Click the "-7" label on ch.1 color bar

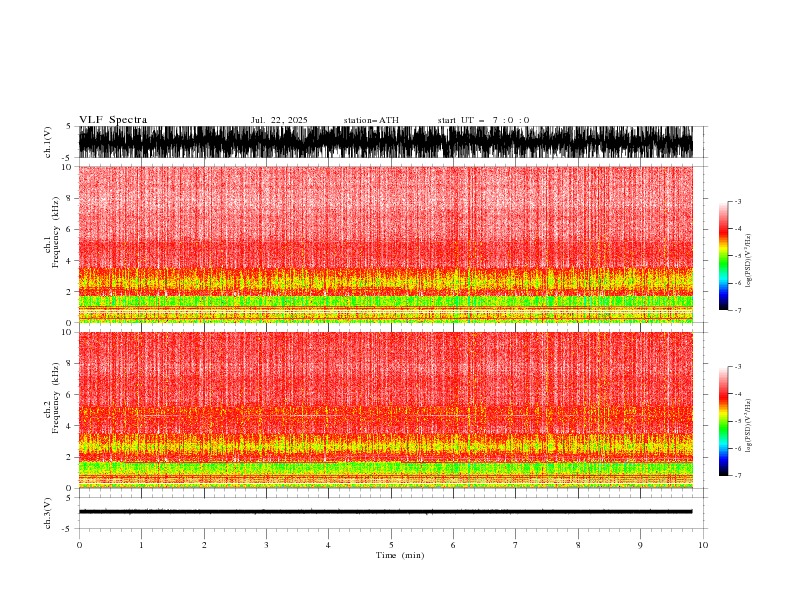(x=737, y=310)
